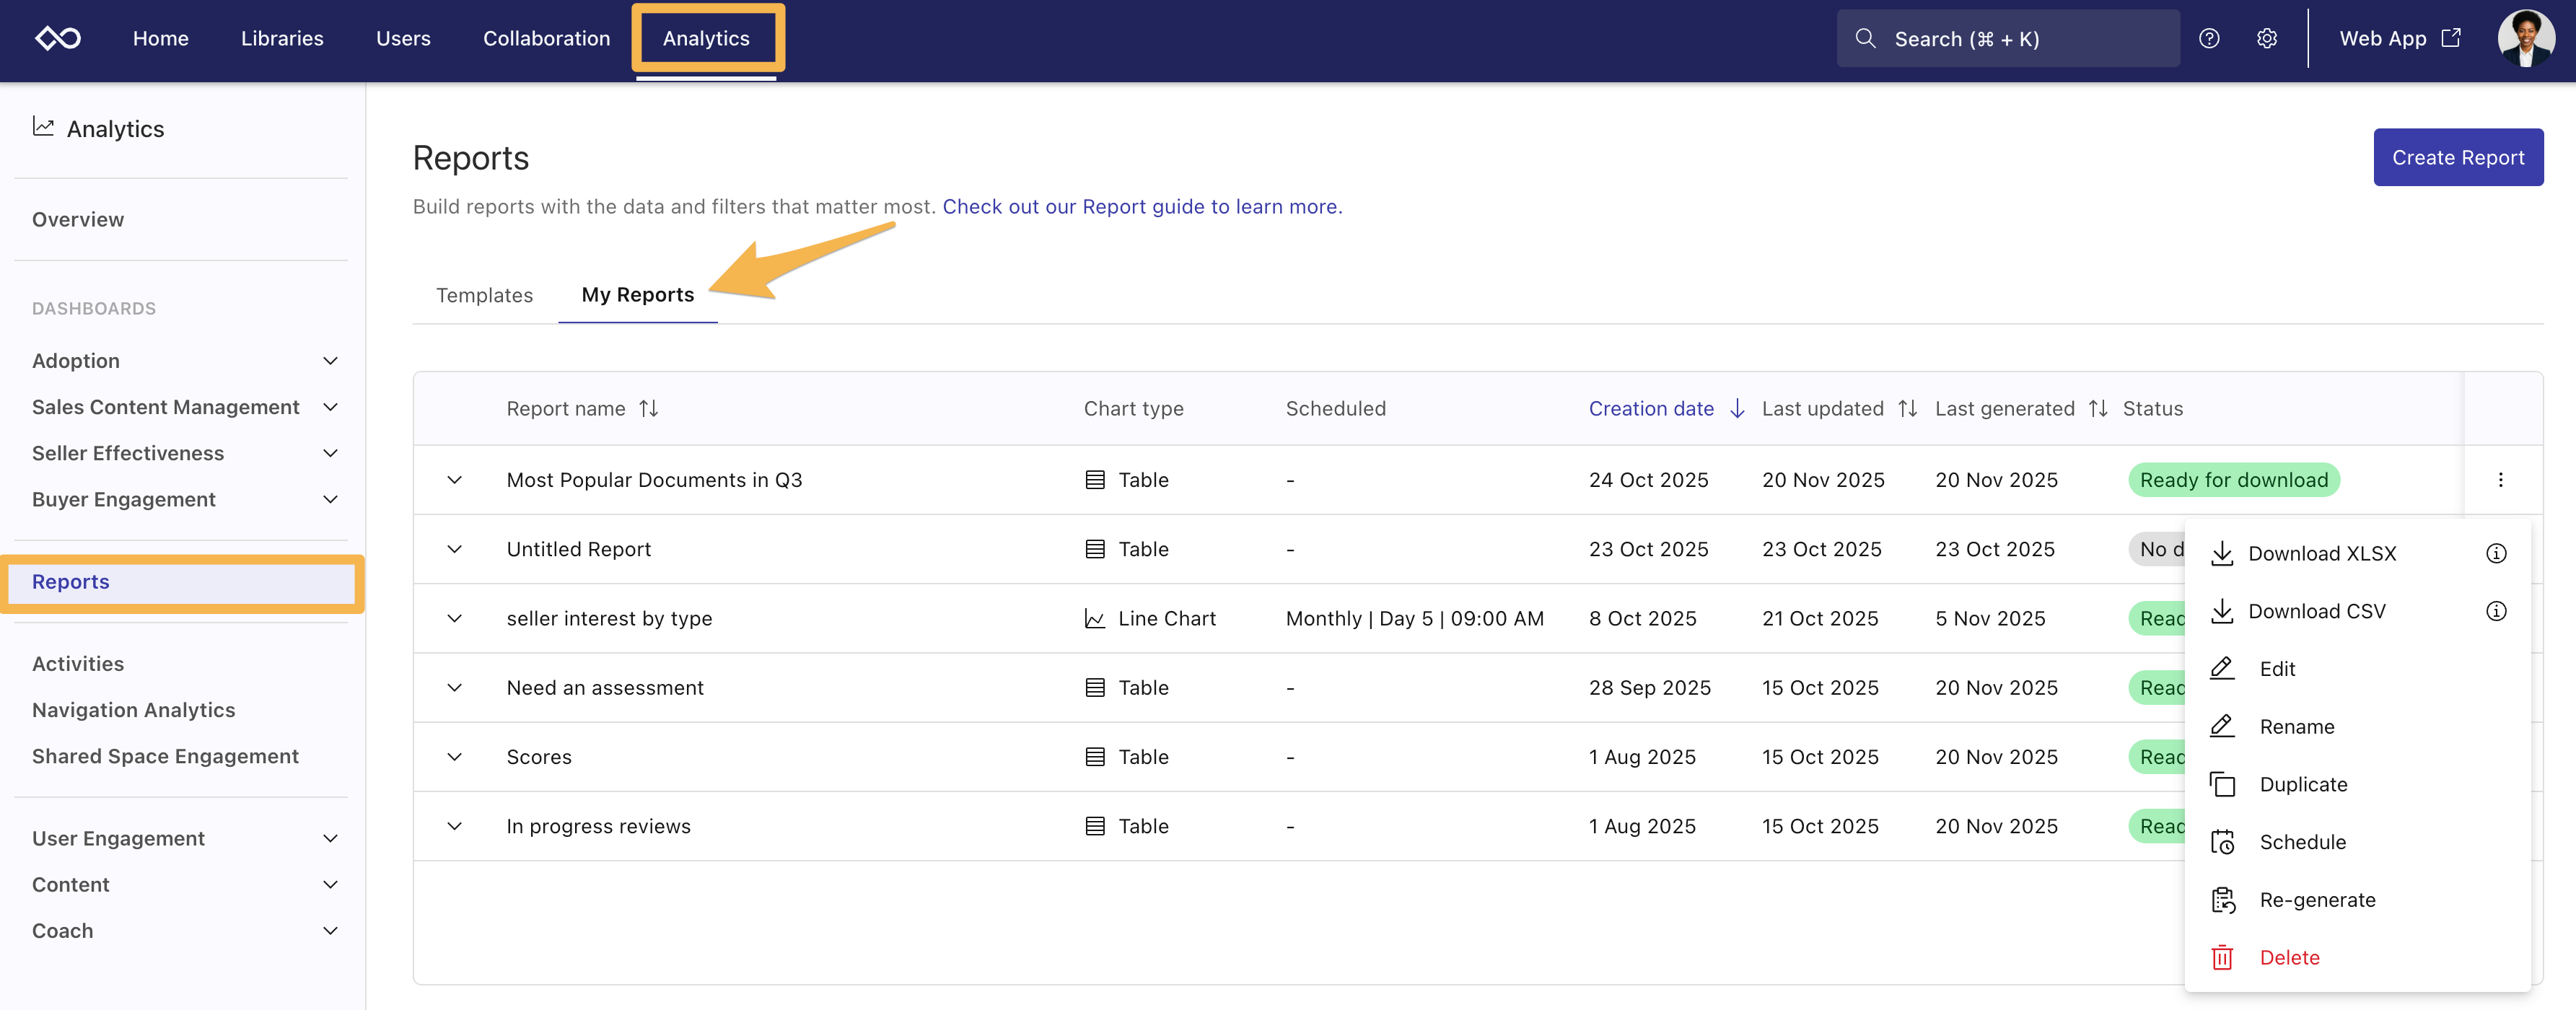Sort by Report name arrows icon
The height and width of the screenshot is (1010, 2576).
pos(649,409)
